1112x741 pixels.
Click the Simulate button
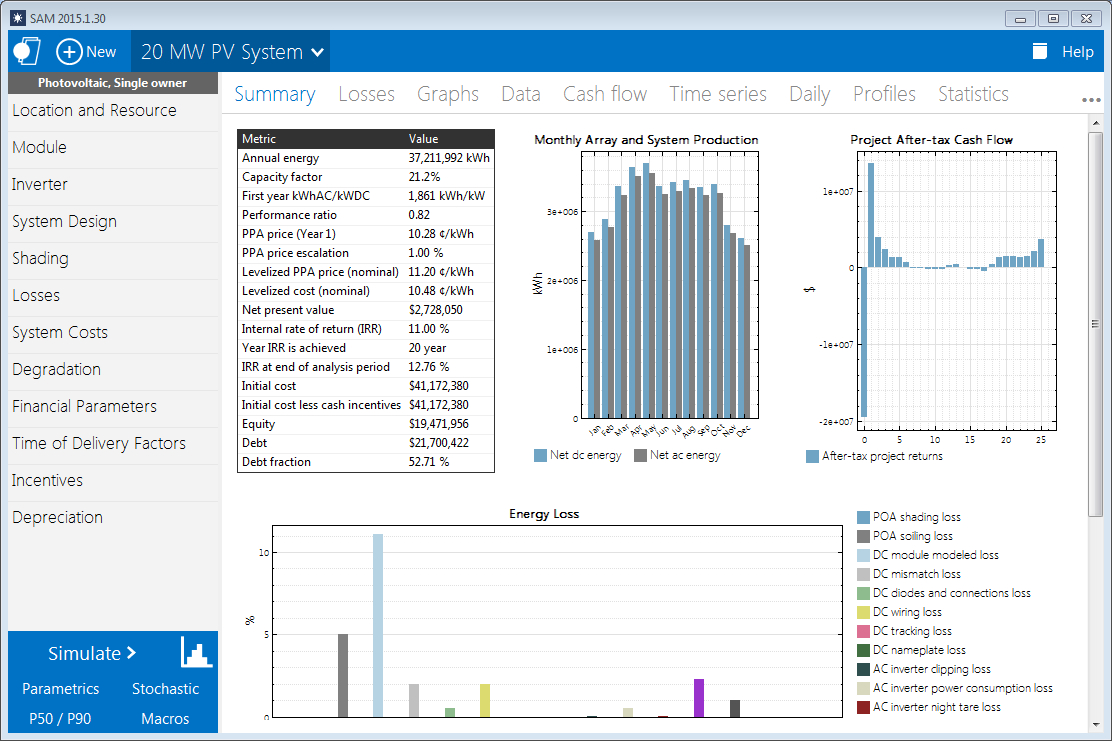[x=87, y=652]
